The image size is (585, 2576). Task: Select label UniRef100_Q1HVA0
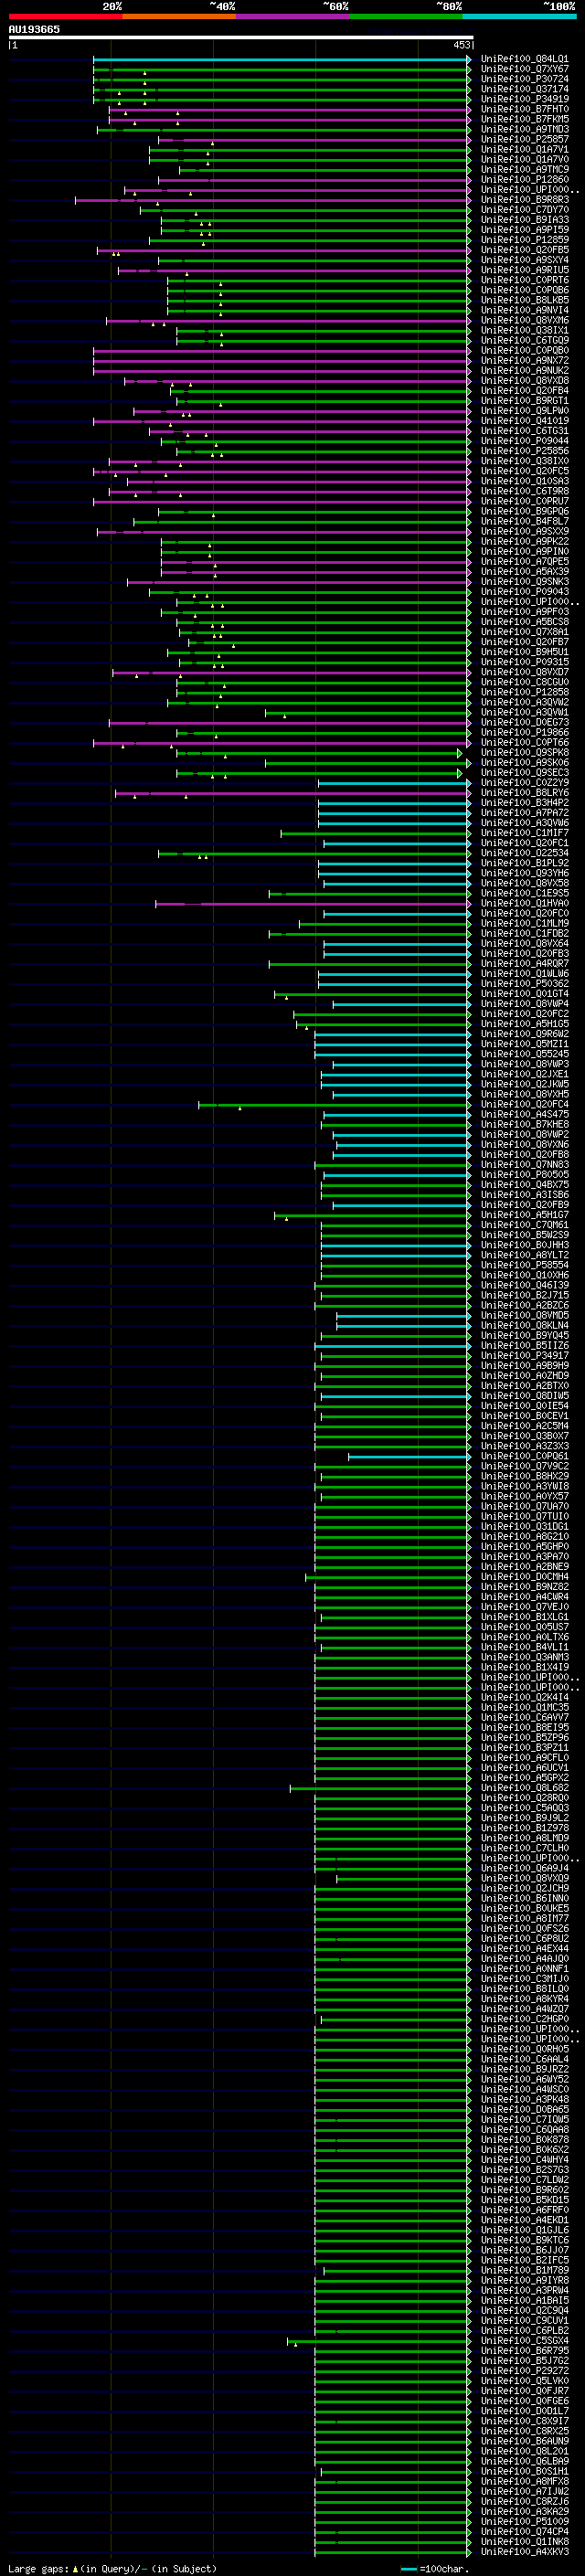click(525, 903)
